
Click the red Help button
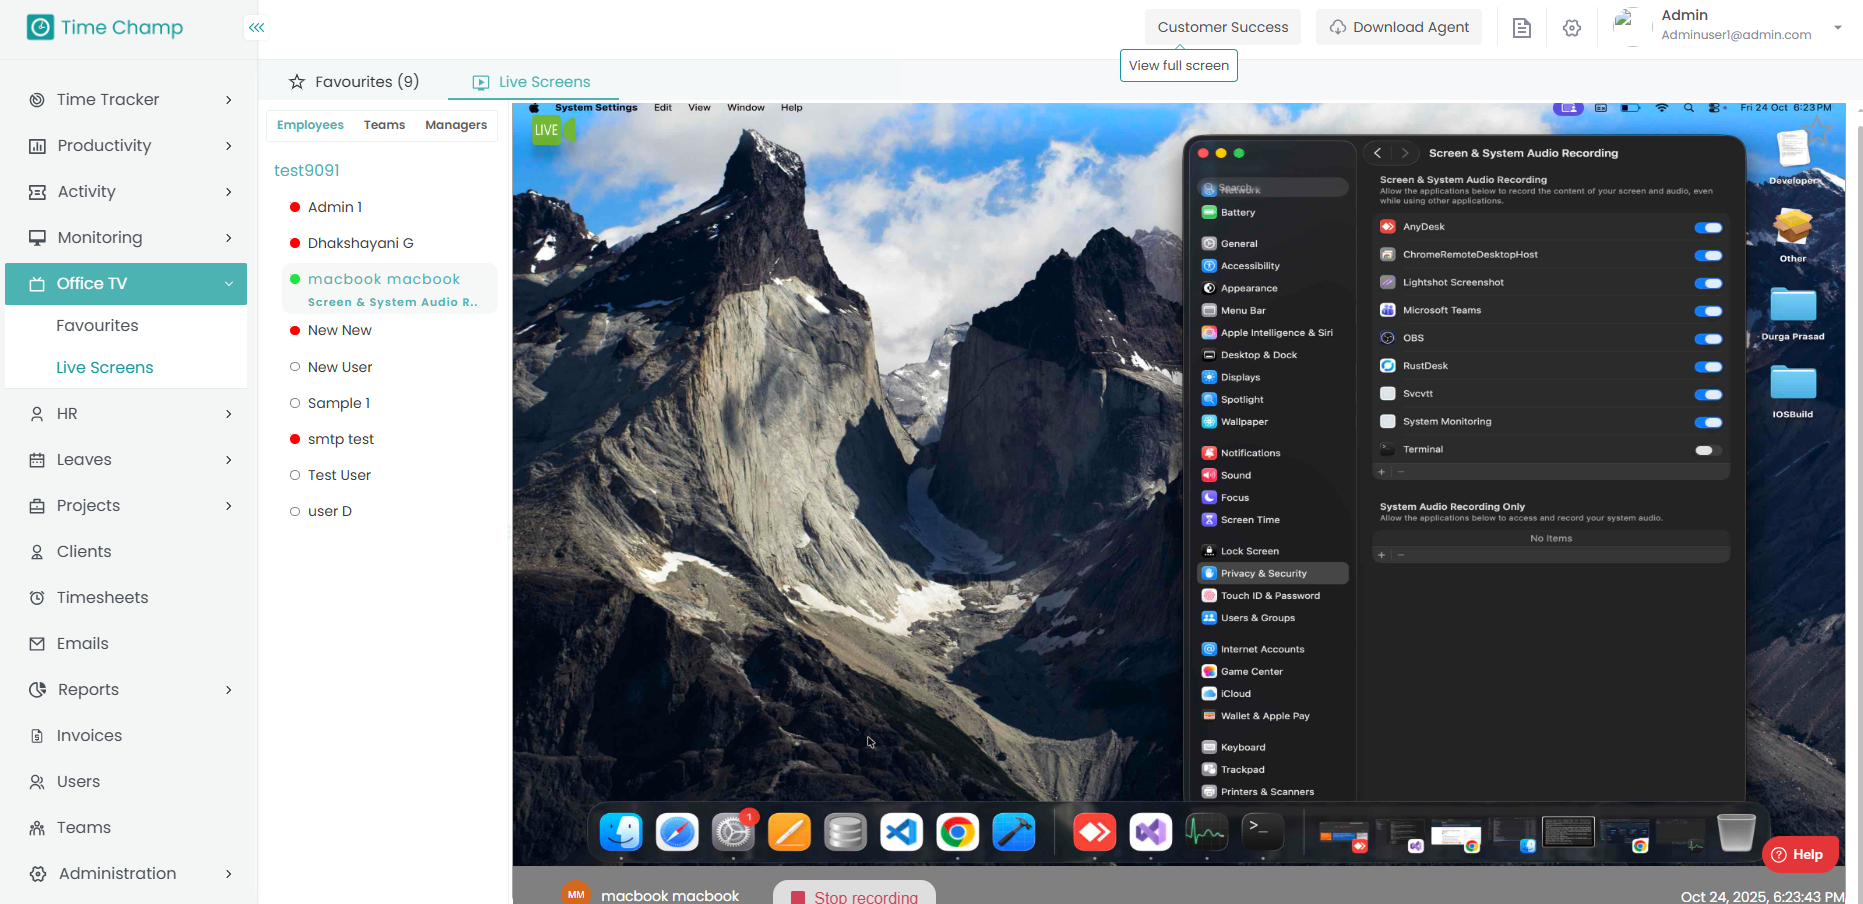click(1798, 855)
